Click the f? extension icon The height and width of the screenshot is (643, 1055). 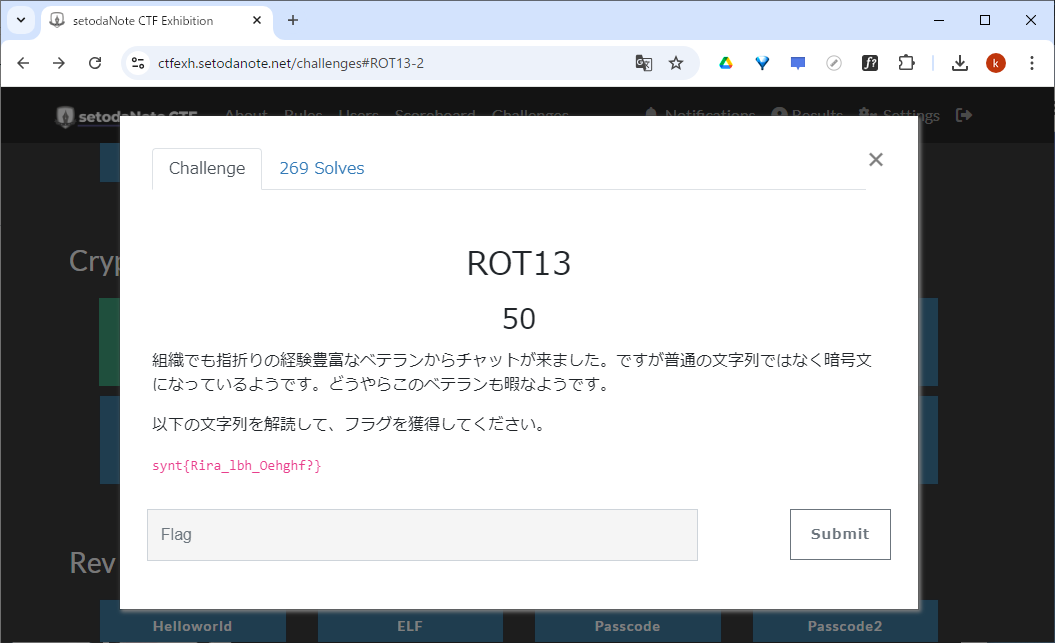870,62
